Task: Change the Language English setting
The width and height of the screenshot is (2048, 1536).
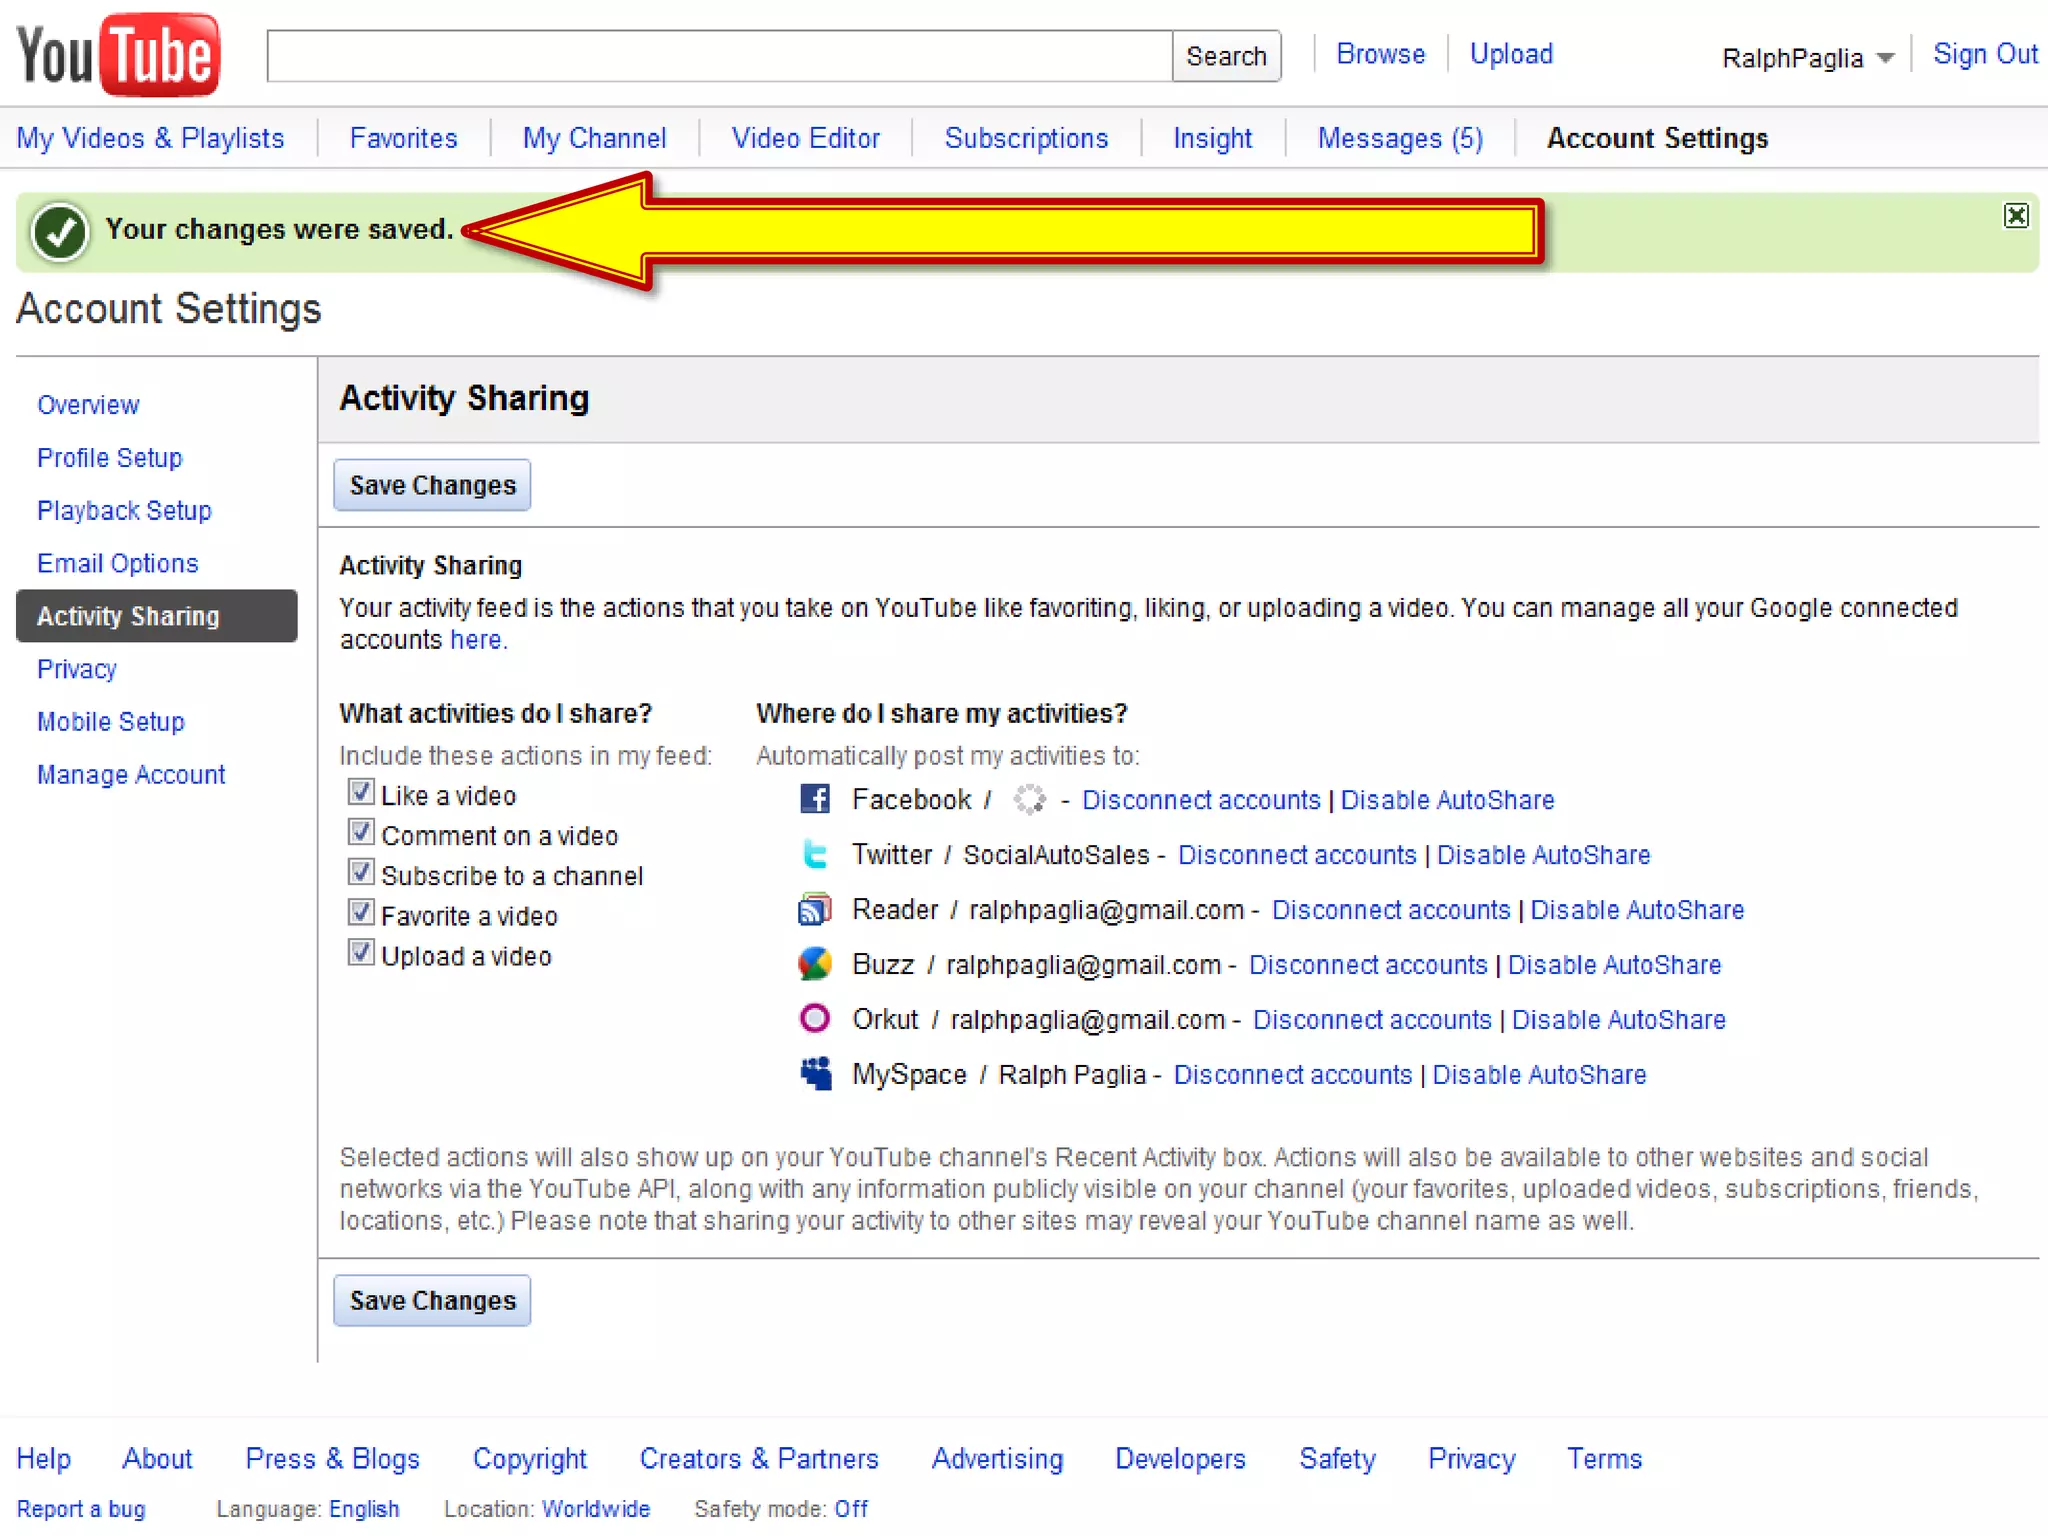Action: pyautogui.click(x=364, y=1508)
